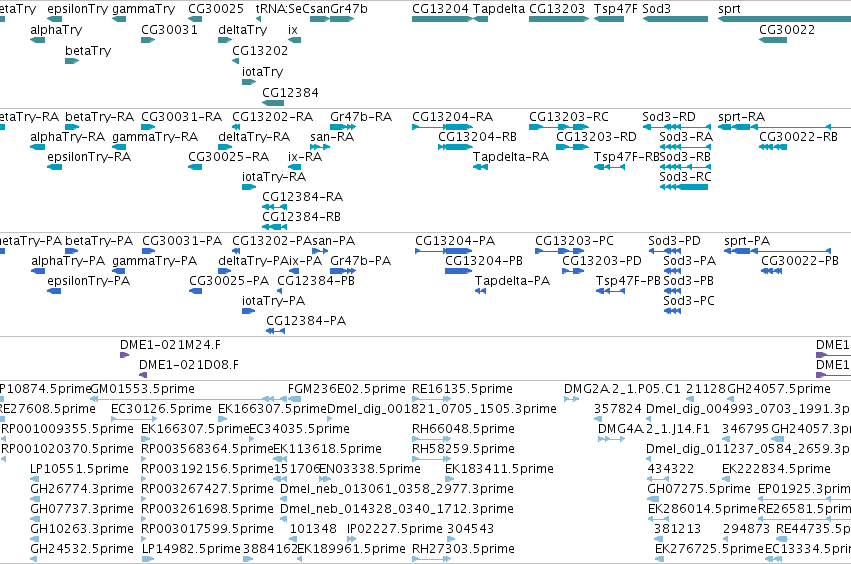Click the RH27303.5prime EST label

tap(463, 549)
